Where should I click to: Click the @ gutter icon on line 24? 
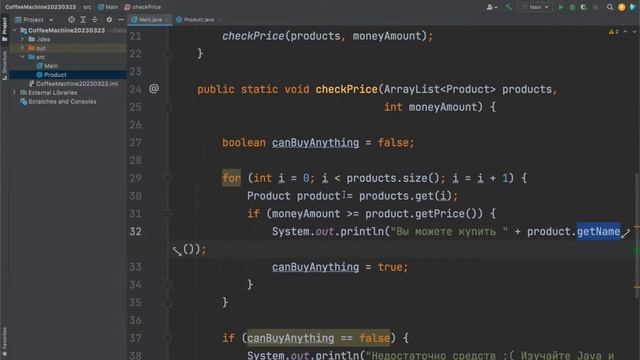click(x=154, y=89)
